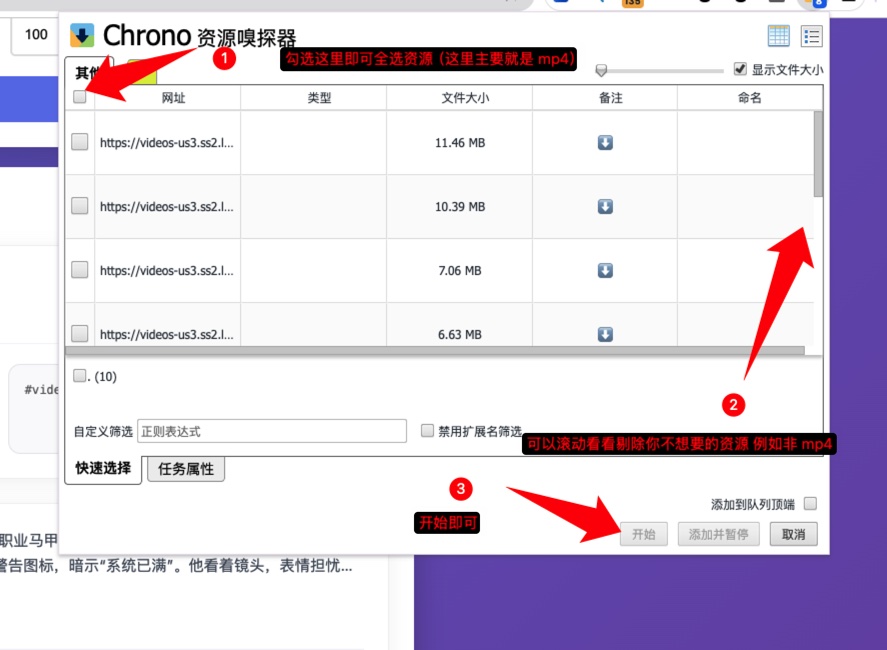
Task: Select the '. (10)' extension filter checkbox
Action: [x=80, y=375]
